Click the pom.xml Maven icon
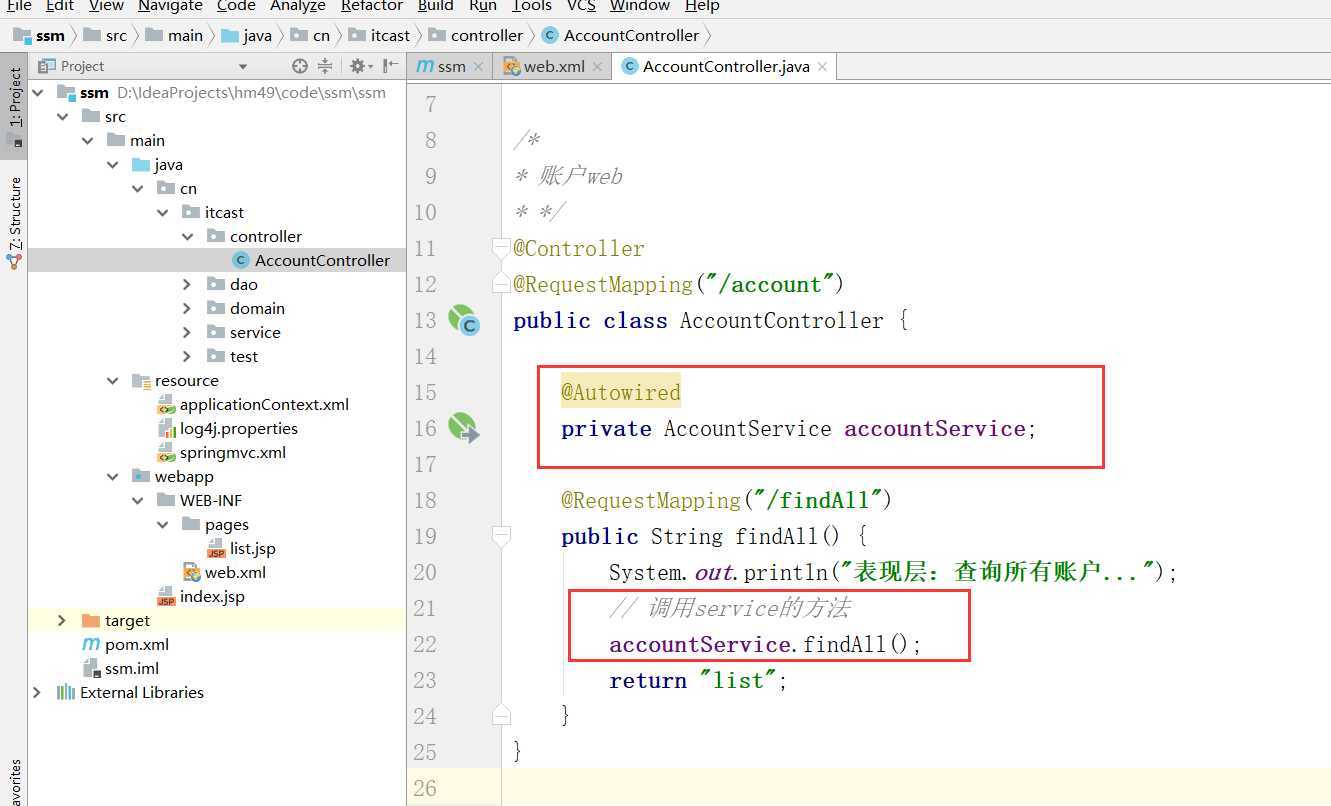Viewport: 1331px width, 806px height. point(91,644)
